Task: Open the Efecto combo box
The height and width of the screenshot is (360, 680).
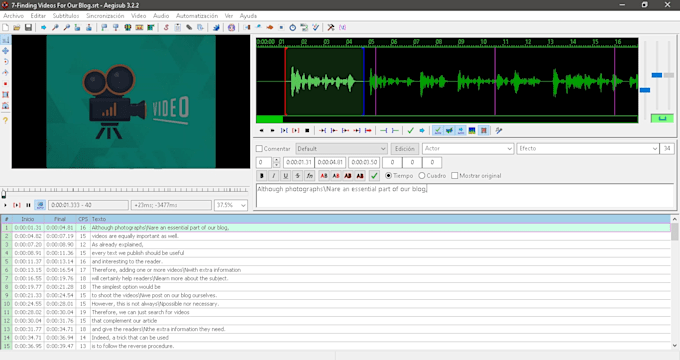Action: point(588,149)
